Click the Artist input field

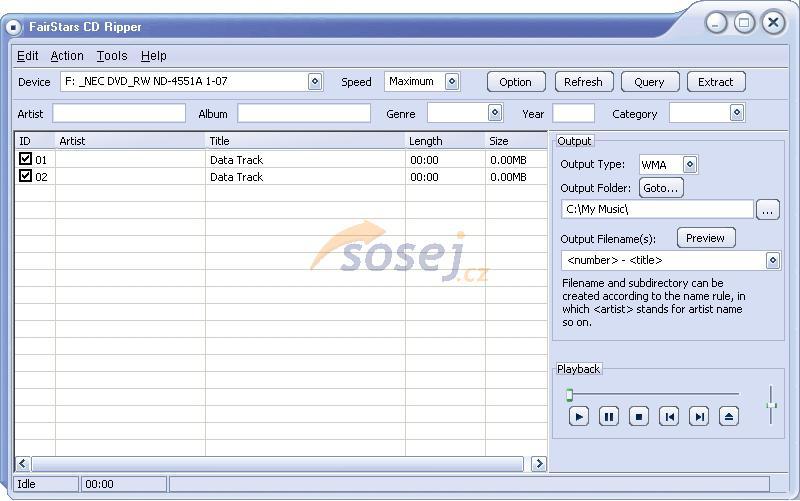119,113
